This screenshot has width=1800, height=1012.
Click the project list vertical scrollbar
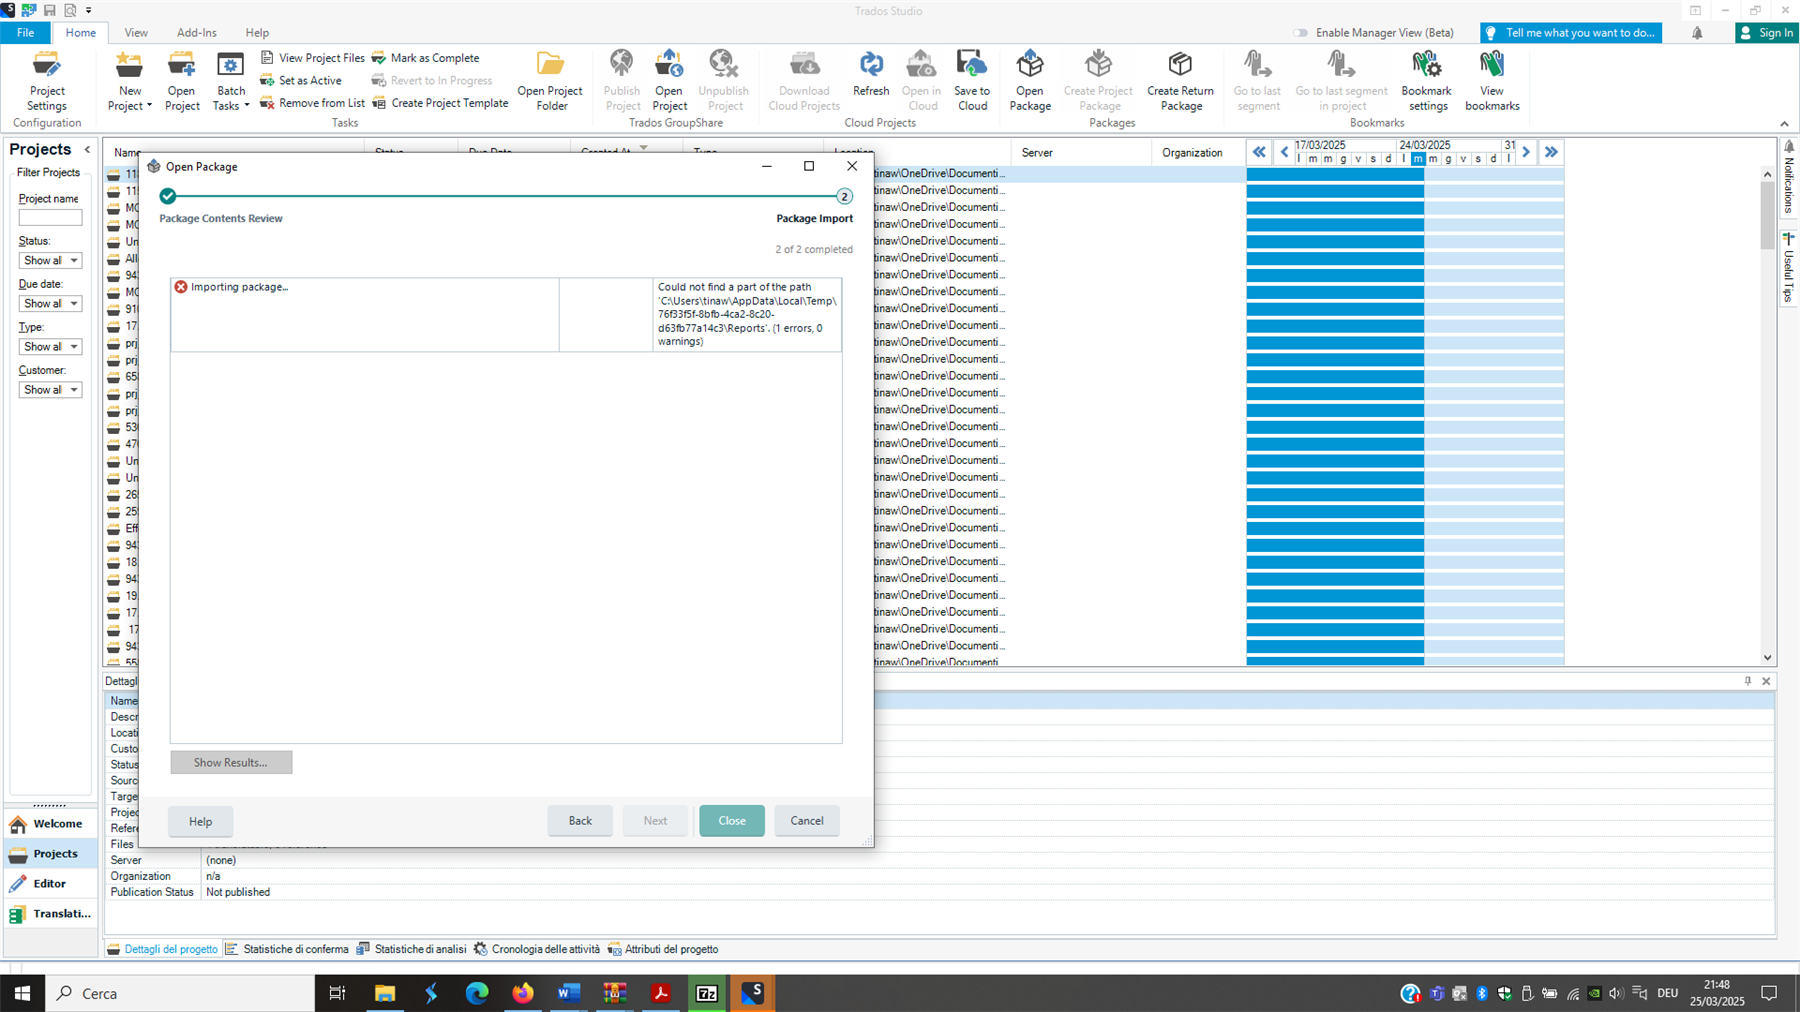pos(1767,416)
